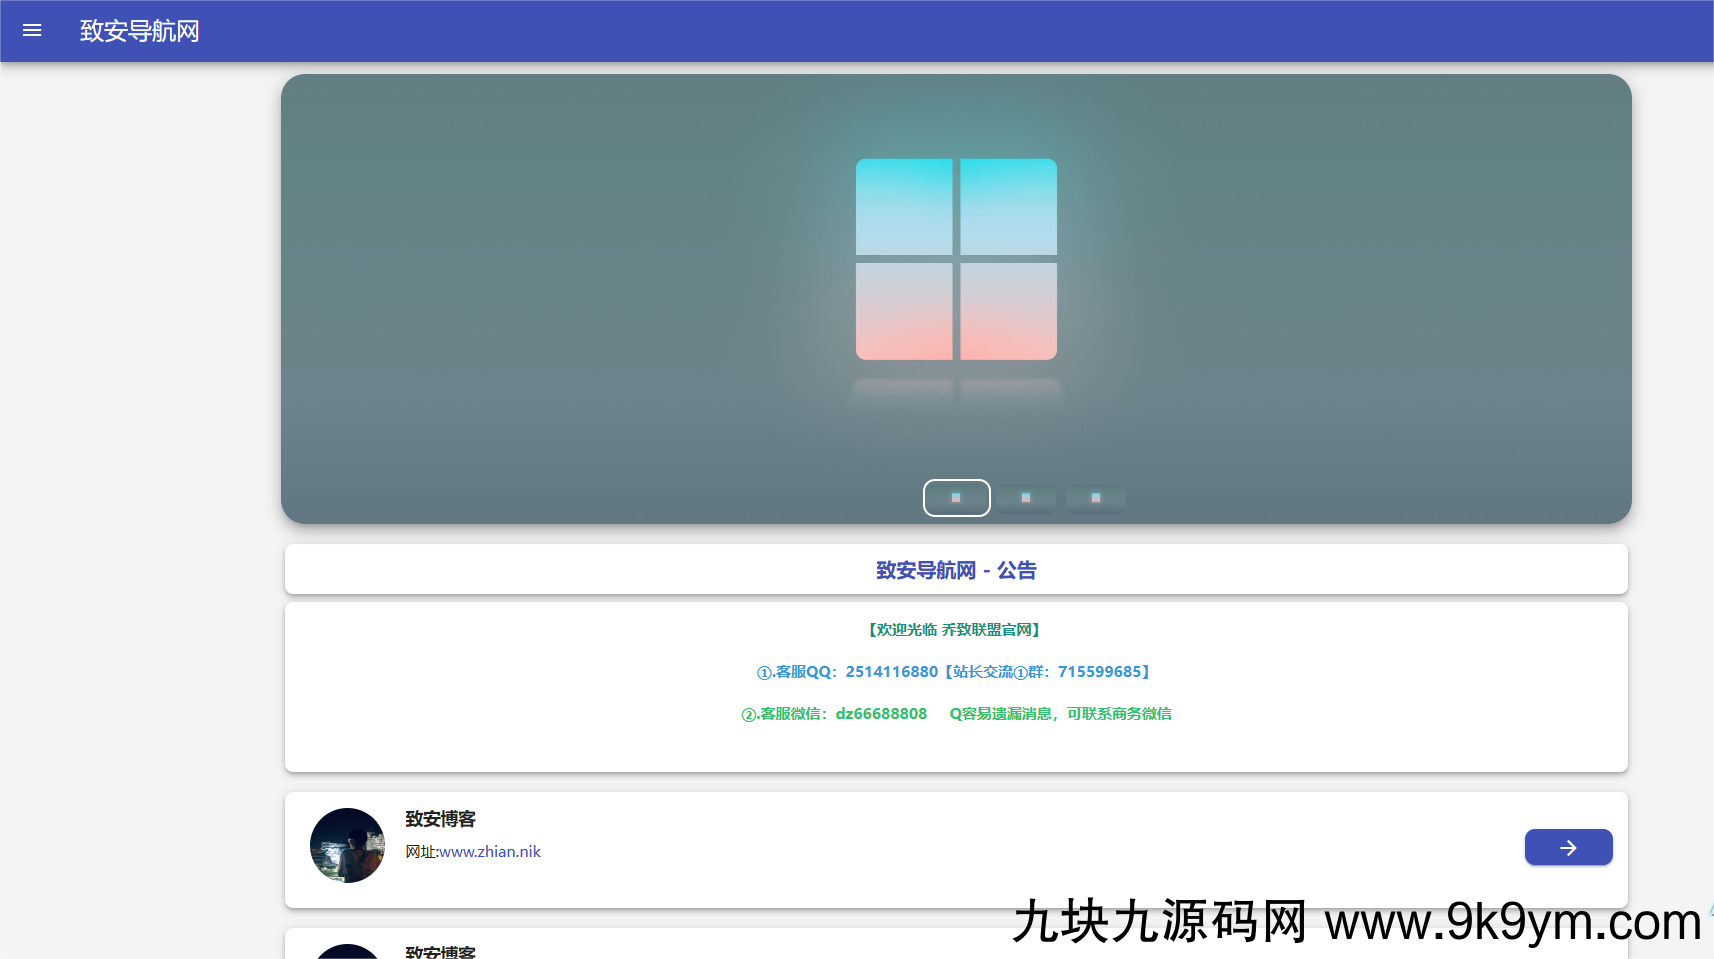The width and height of the screenshot is (1714, 959).
Task: Open the www.zhian.nik link
Action: 490,852
